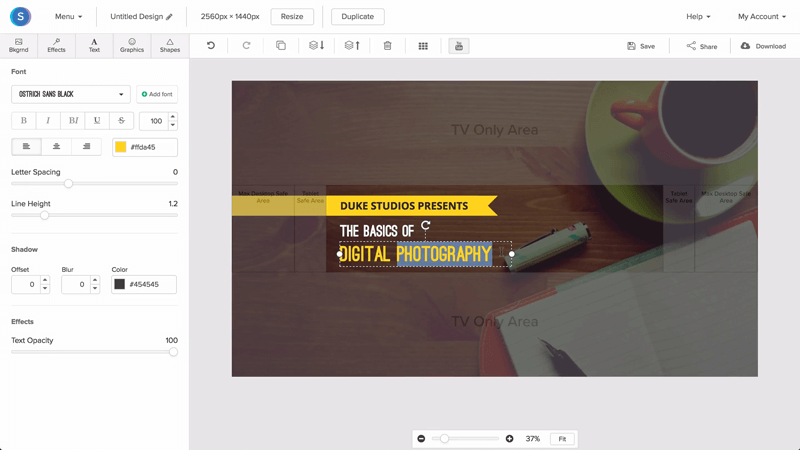Click the redo arrow icon
The width and height of the screenshot is (800, 450).
[246, 45]
